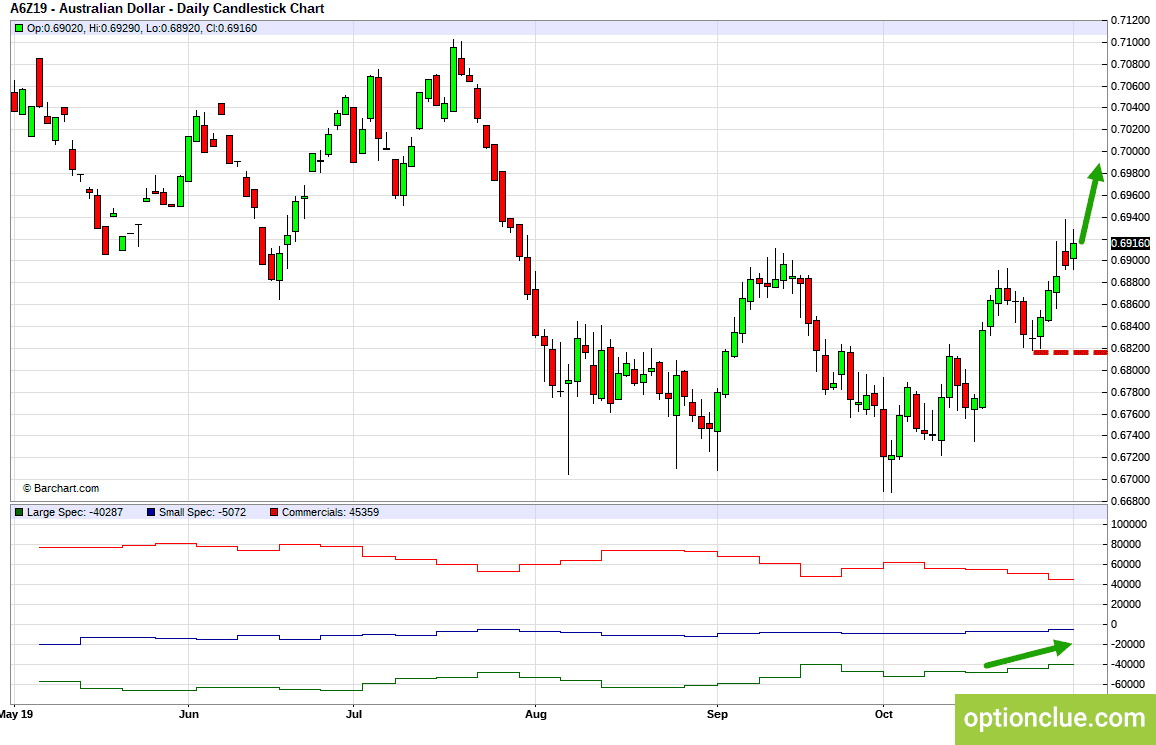Click the 0.71200 price axis label

point(1130,21)
